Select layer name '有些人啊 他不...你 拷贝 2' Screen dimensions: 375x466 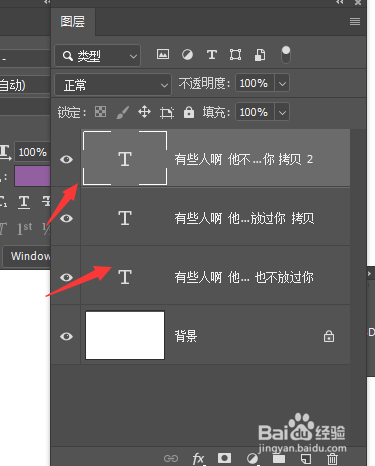tap(244, 159)
